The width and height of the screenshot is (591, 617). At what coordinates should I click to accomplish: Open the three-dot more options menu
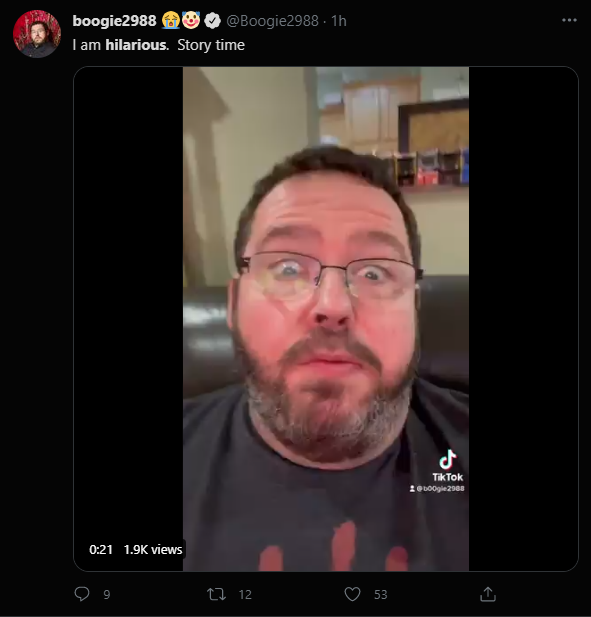(569, 20)
